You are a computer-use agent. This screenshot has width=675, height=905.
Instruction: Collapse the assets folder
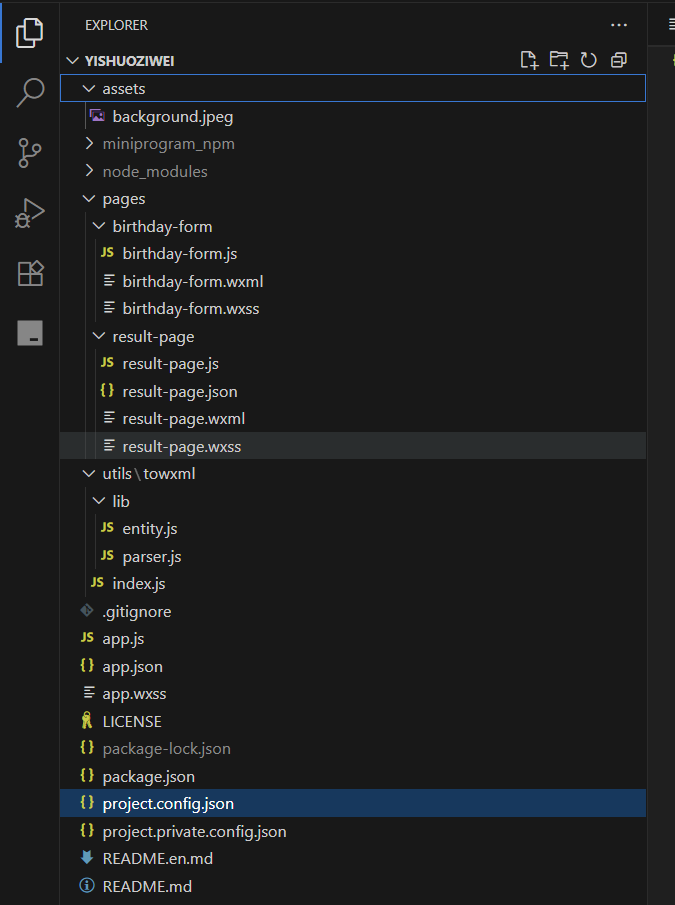coord(123,89)
